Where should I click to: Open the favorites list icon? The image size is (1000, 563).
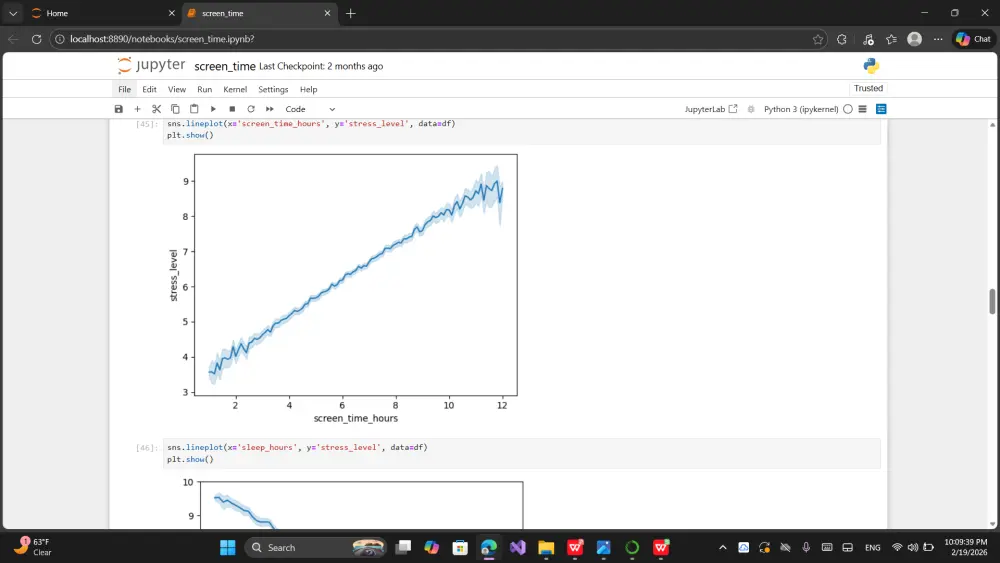(892, 39)
